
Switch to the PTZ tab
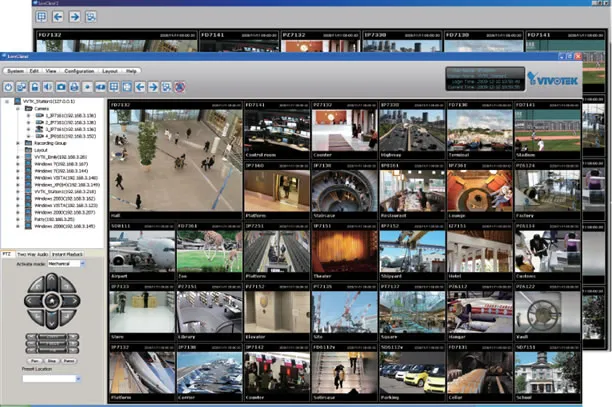click(x=7, y=254)
